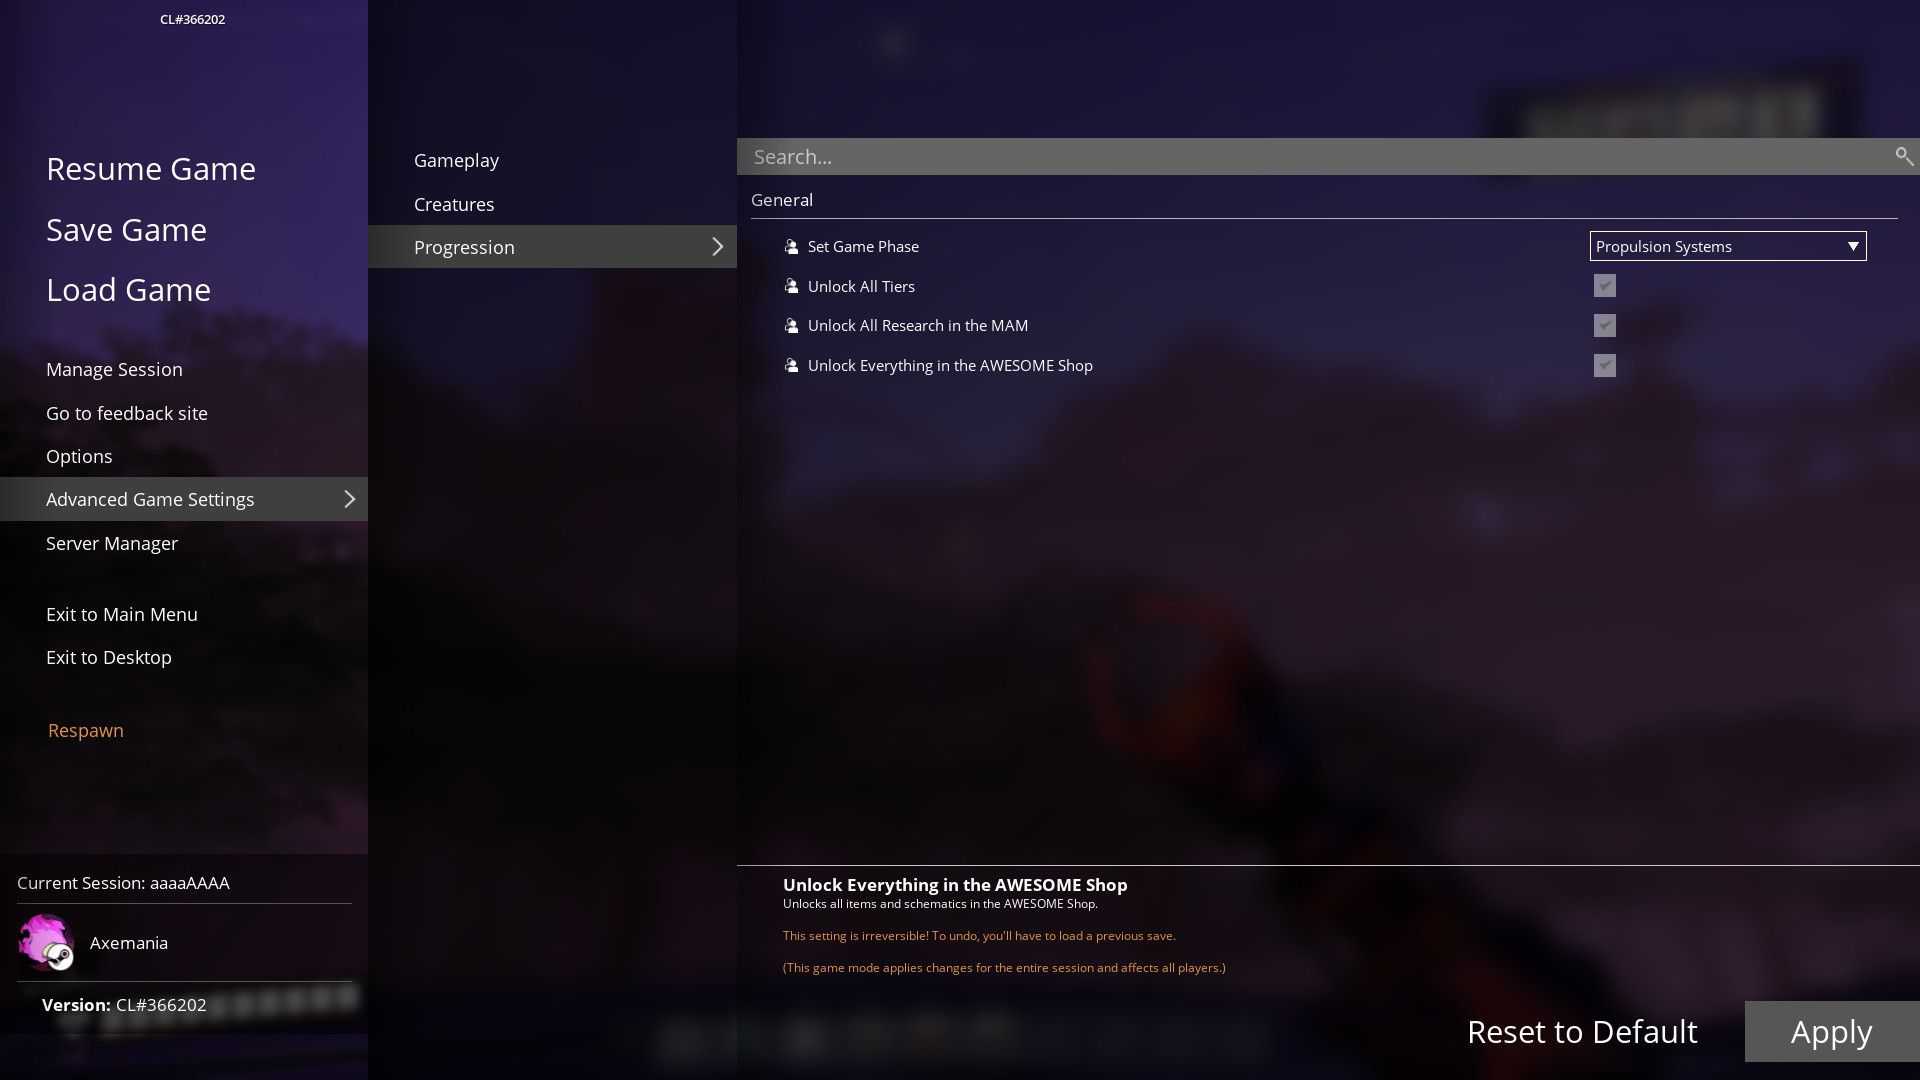Select the Creatures menu item

454,203
